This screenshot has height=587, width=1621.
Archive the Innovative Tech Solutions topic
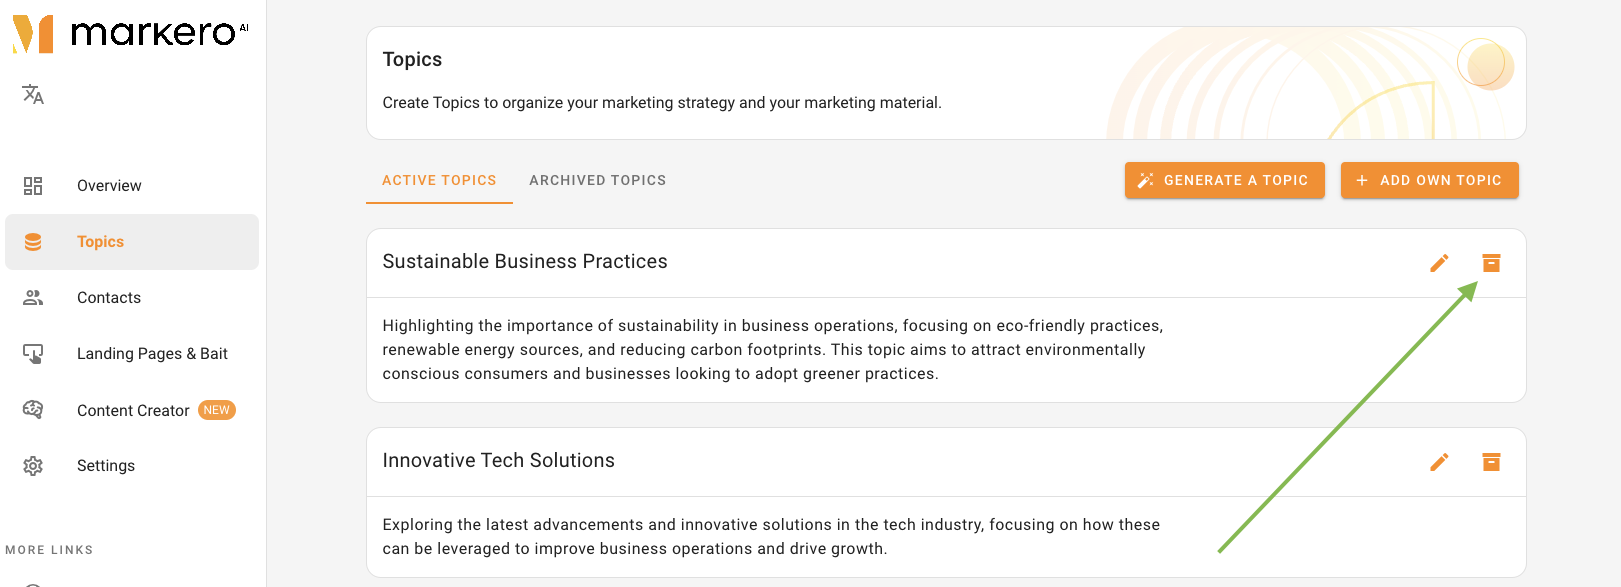click(x=1491, y=462)
